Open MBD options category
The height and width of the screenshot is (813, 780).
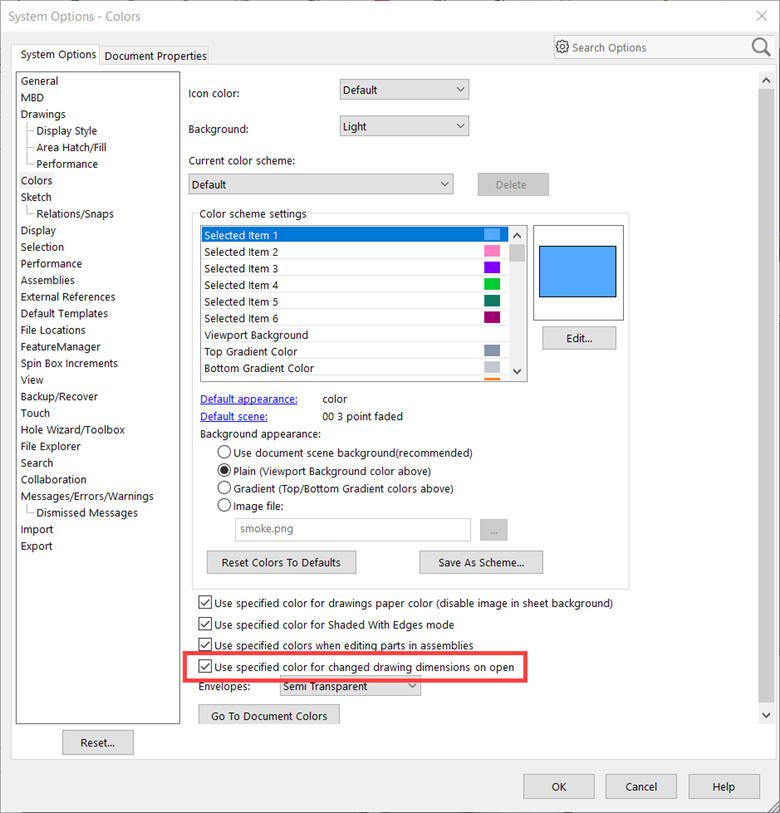point(32,97)
